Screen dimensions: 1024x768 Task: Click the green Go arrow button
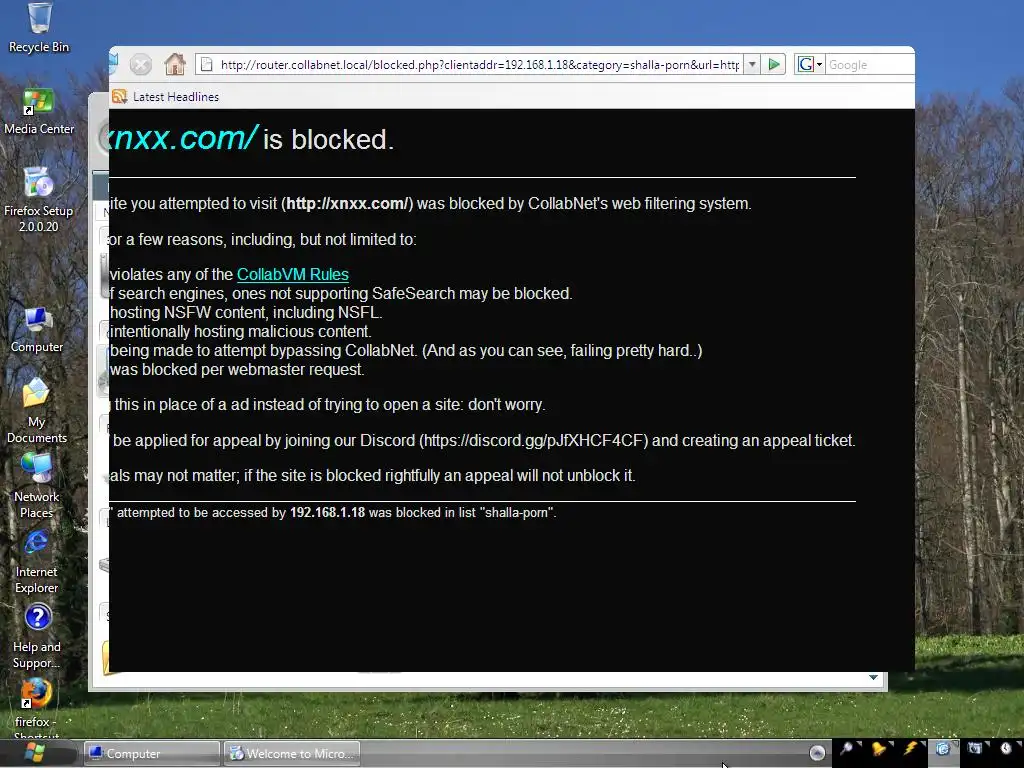[x=774, y=65]
